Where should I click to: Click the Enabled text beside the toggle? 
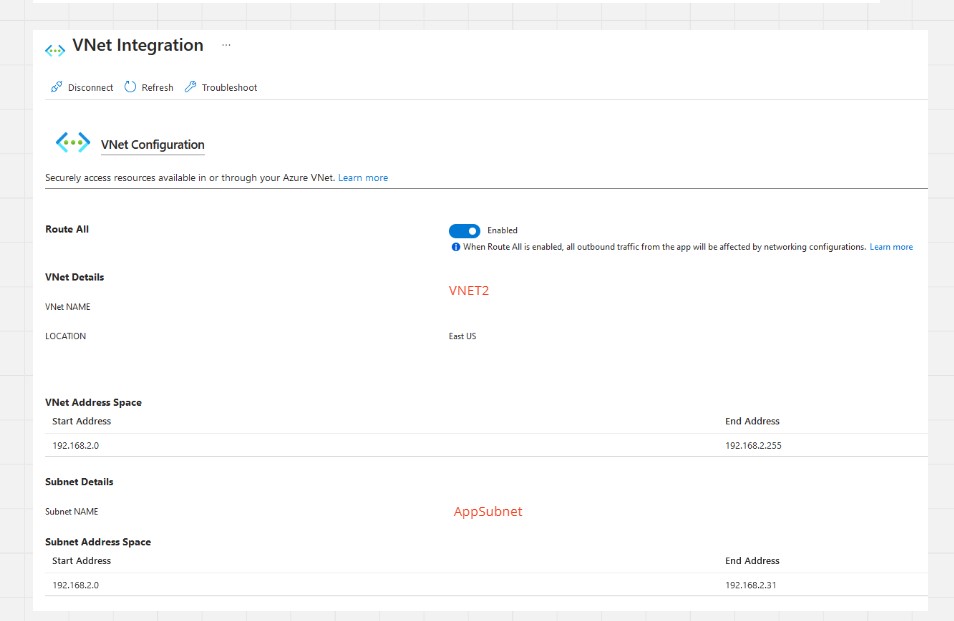pos(503,231)
